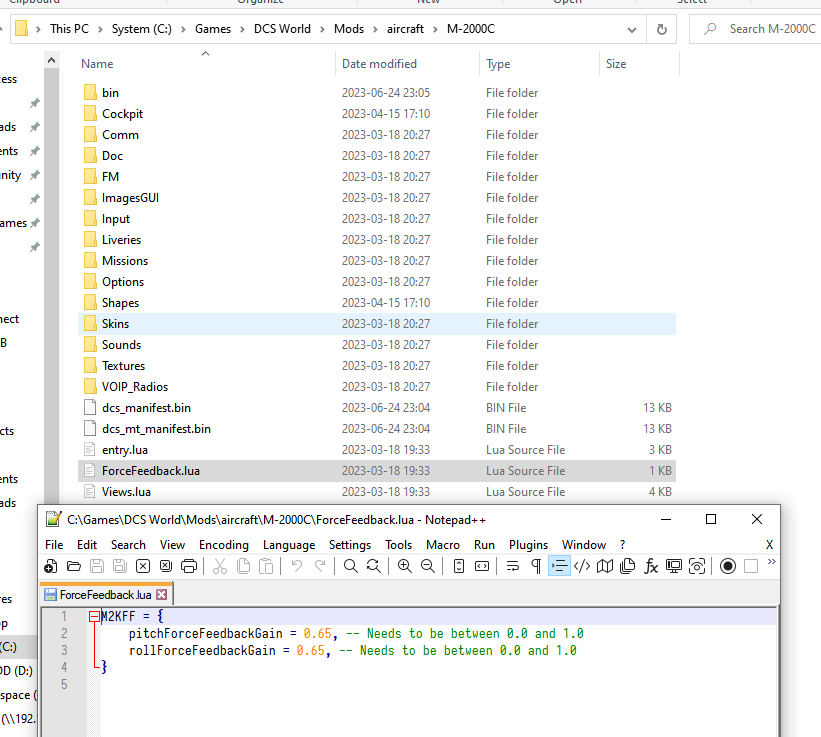Click Start Recording macro button

tap(728, 566)
